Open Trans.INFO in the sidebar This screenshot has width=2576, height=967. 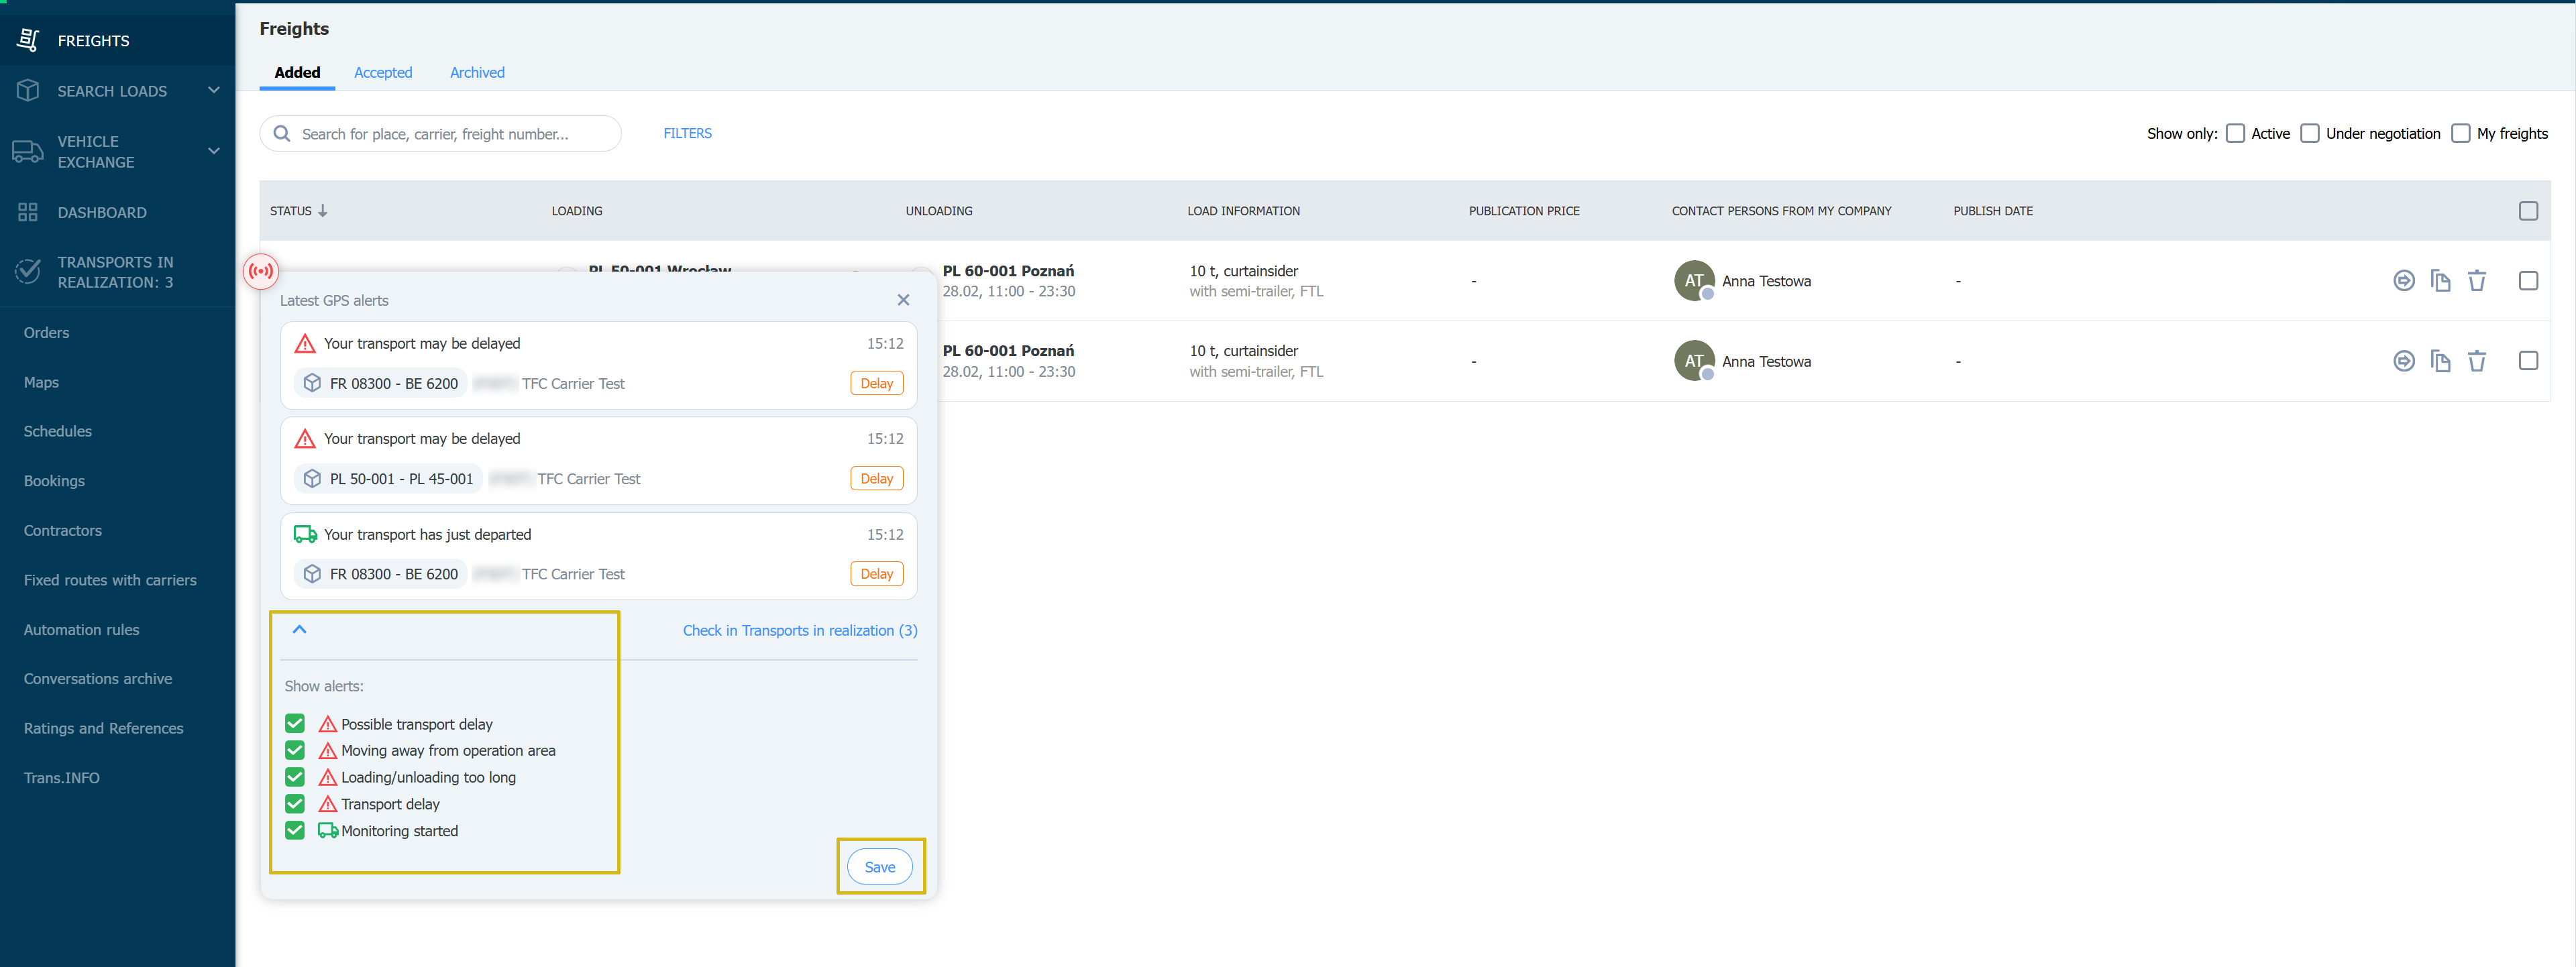point(62,777)
